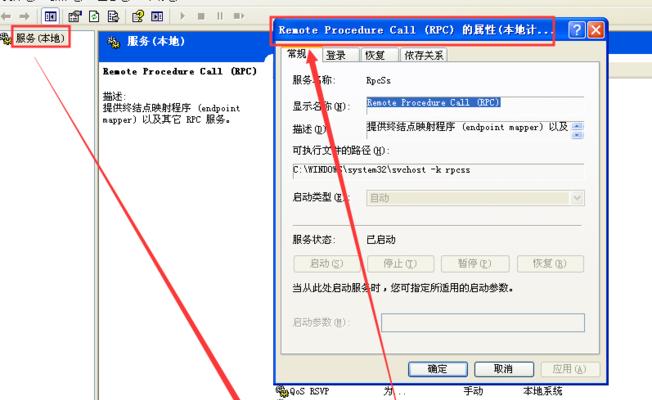Click the Restart service toolbar icon
The width and height of the screenshot is (652, 400).
pyautogui.click(x=239, y=16)
